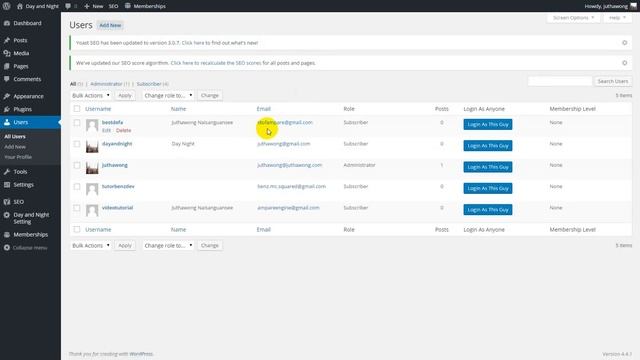Open the bottom 'Change role to' dropdown
The width and height of the screenshot is (640, 360).
[x=168, y=246]
